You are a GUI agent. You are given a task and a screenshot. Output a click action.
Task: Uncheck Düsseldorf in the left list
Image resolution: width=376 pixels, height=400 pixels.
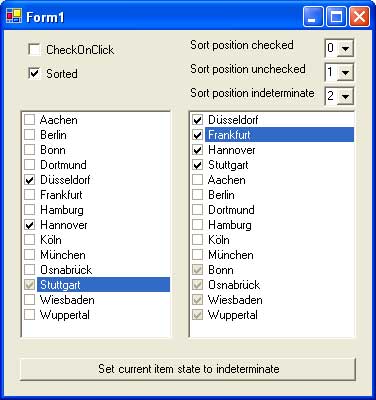click(x=30, y=180)
